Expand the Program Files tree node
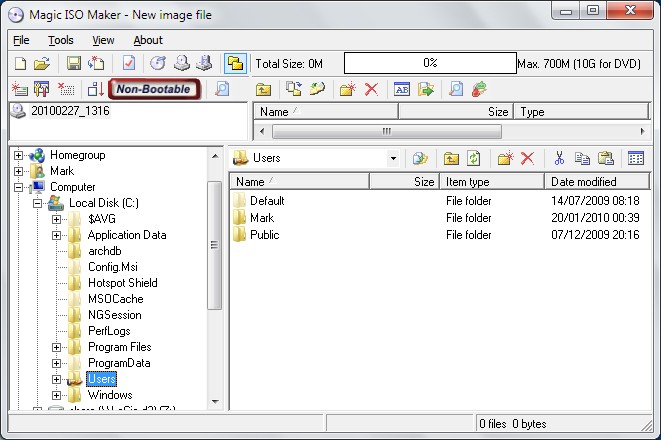 (57, 347)
